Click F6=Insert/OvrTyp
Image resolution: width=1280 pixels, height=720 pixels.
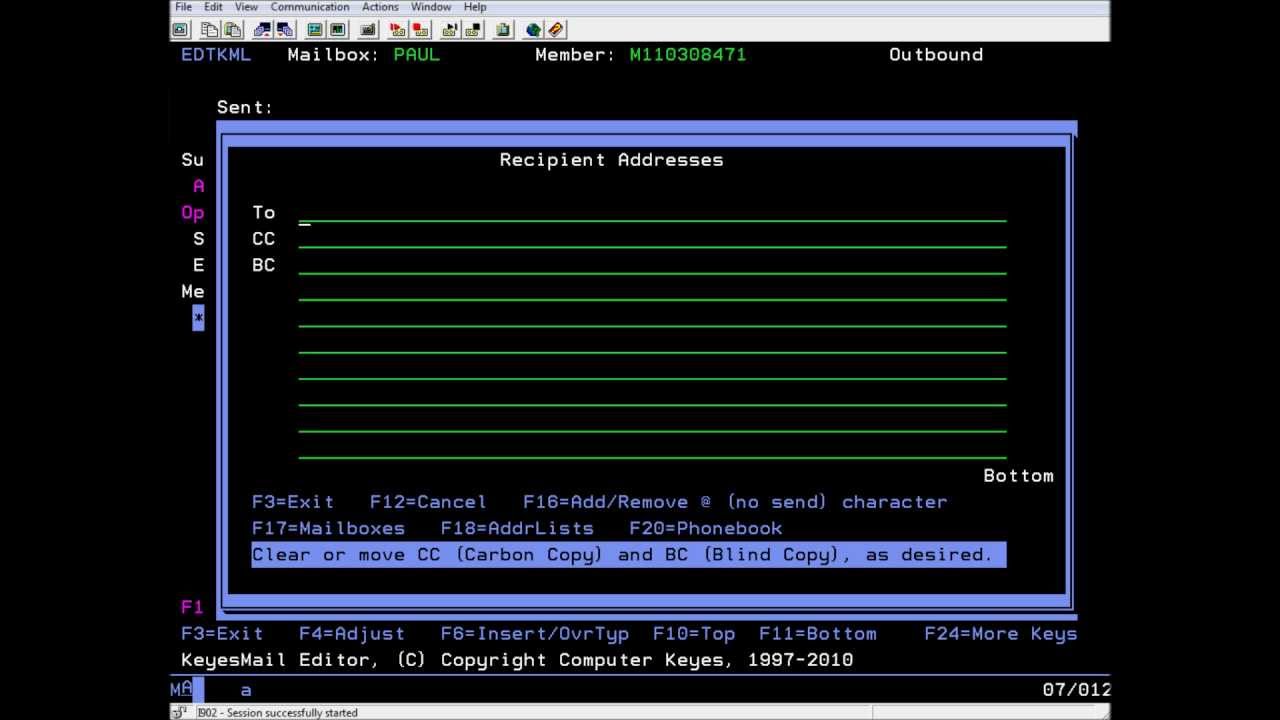coord(534,634)
